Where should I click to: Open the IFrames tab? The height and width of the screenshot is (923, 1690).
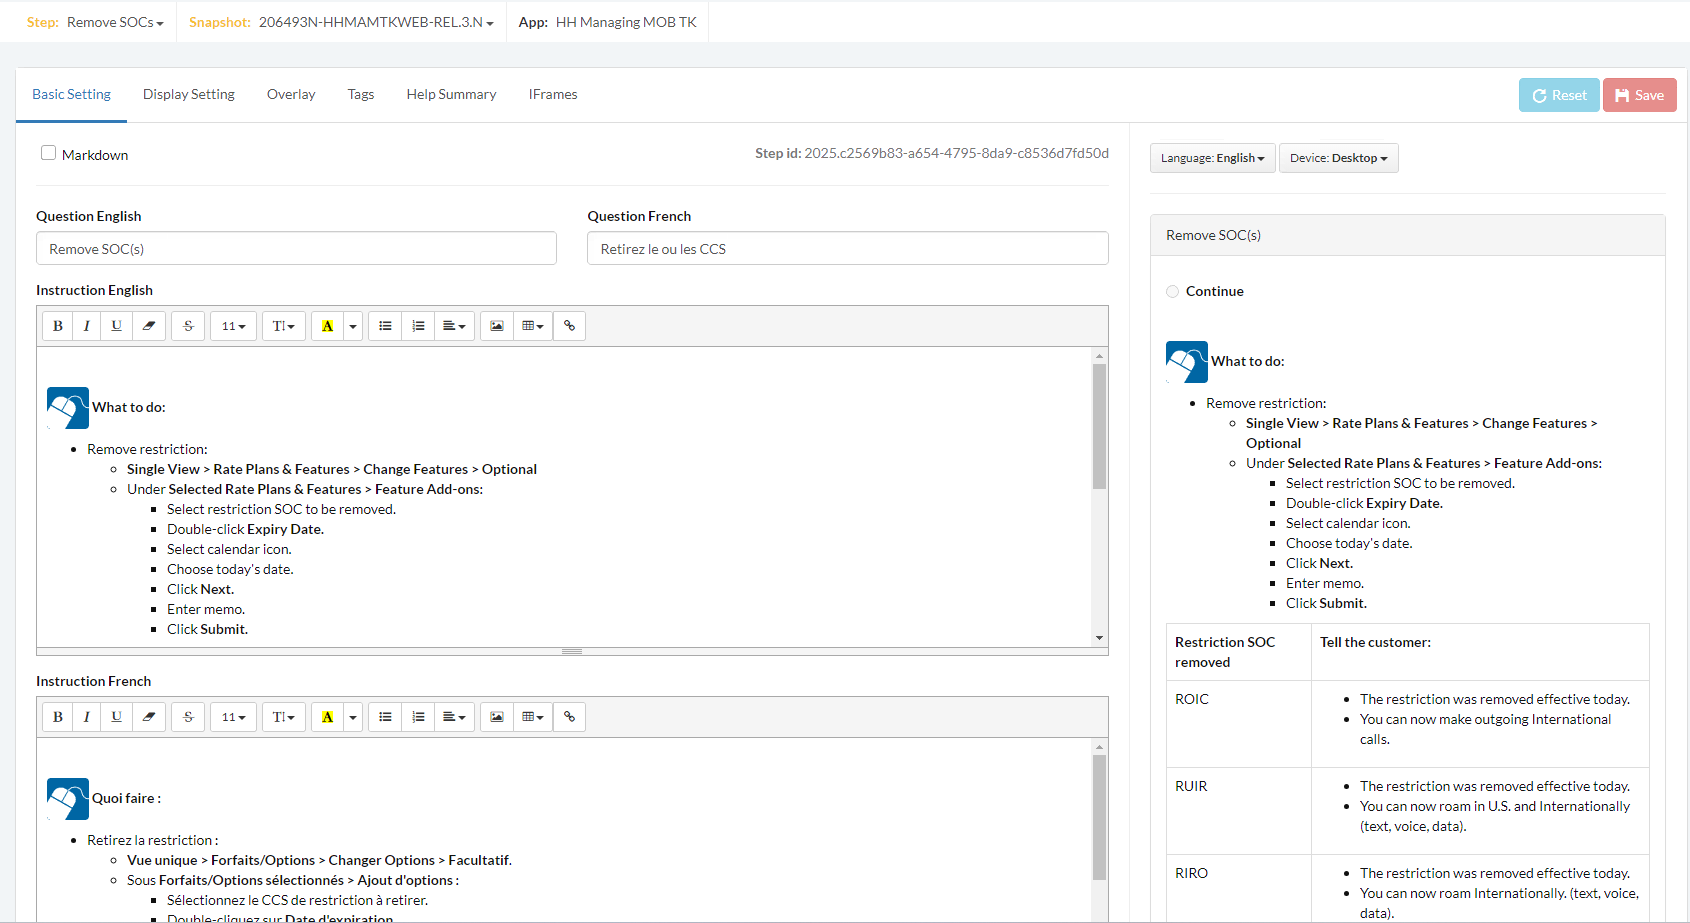click(553, 94)
